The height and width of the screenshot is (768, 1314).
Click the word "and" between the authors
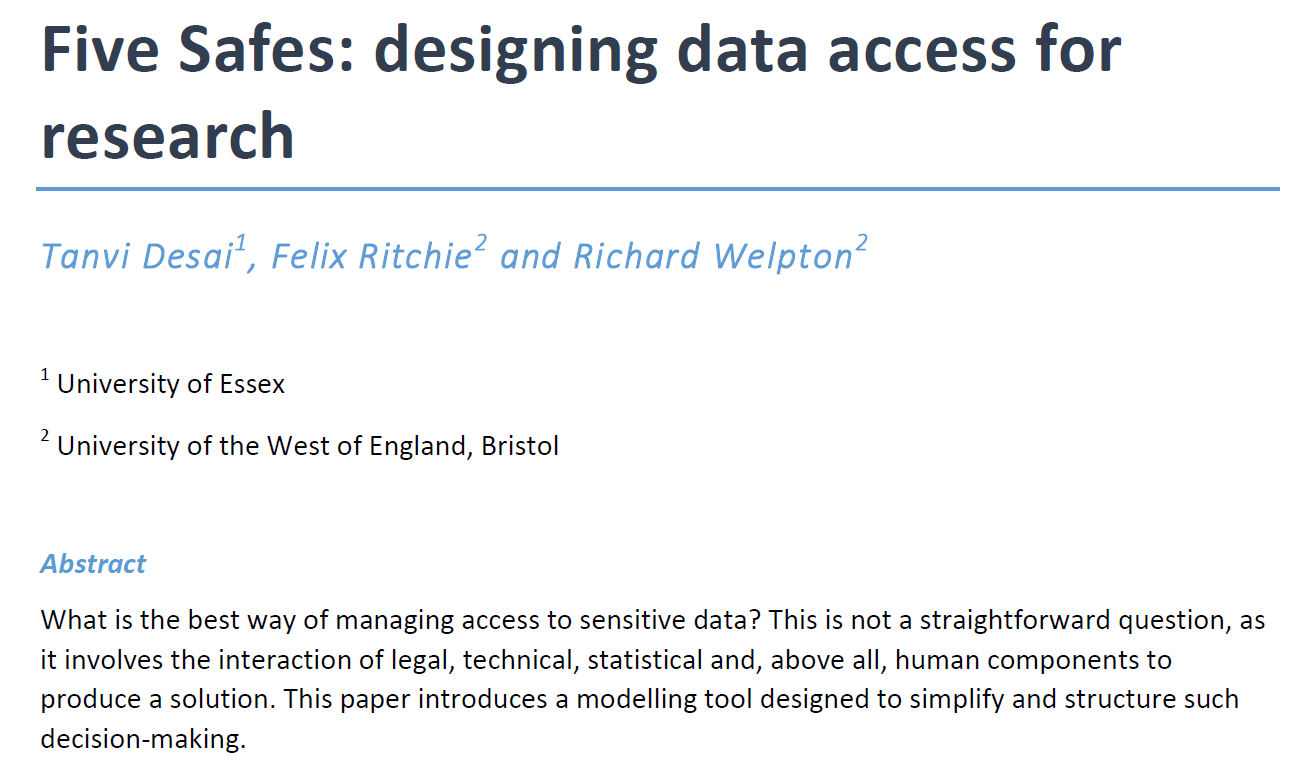coord(530,257)
